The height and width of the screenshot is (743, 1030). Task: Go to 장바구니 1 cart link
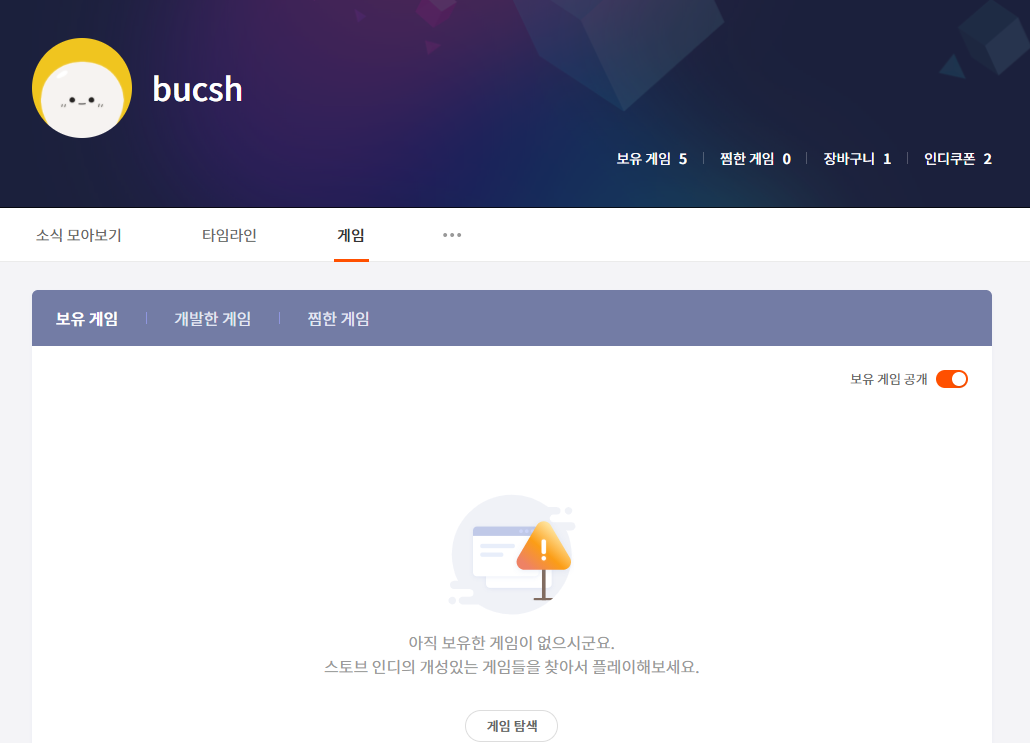[x=857, y=159]
